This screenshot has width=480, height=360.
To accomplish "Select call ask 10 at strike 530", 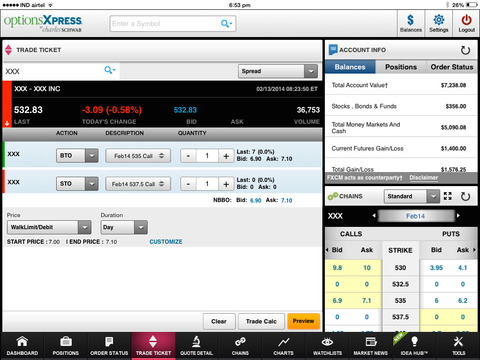I will 367,268.
